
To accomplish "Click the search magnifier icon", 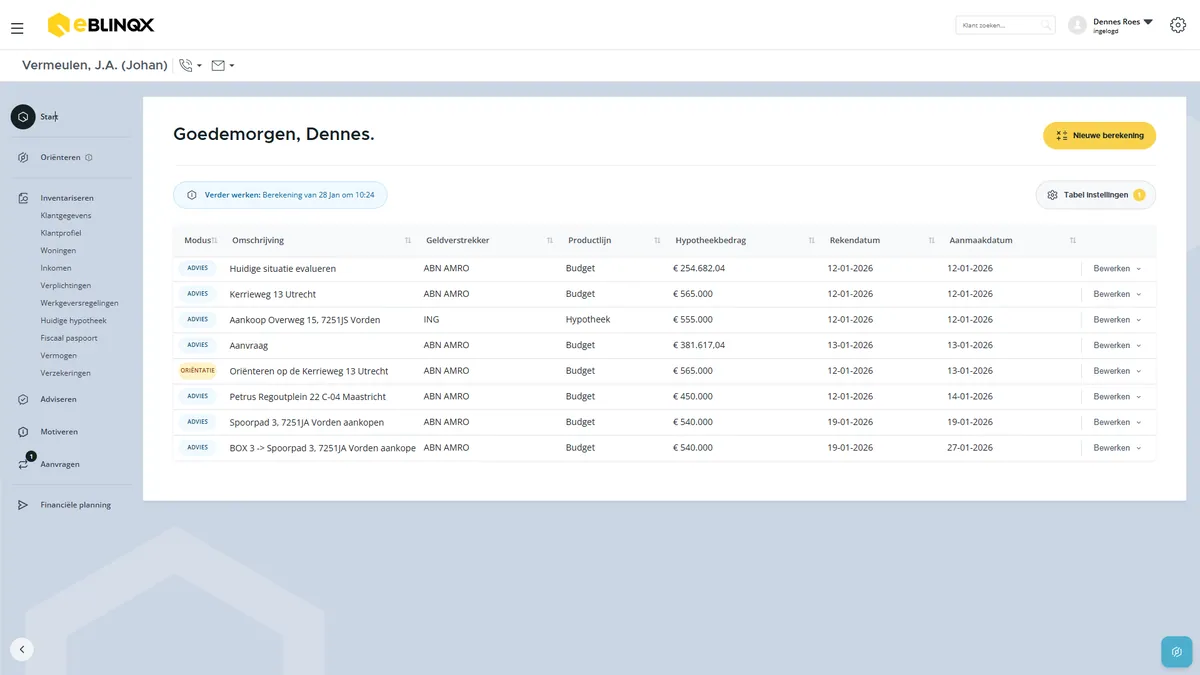I will click(1045, 25).
